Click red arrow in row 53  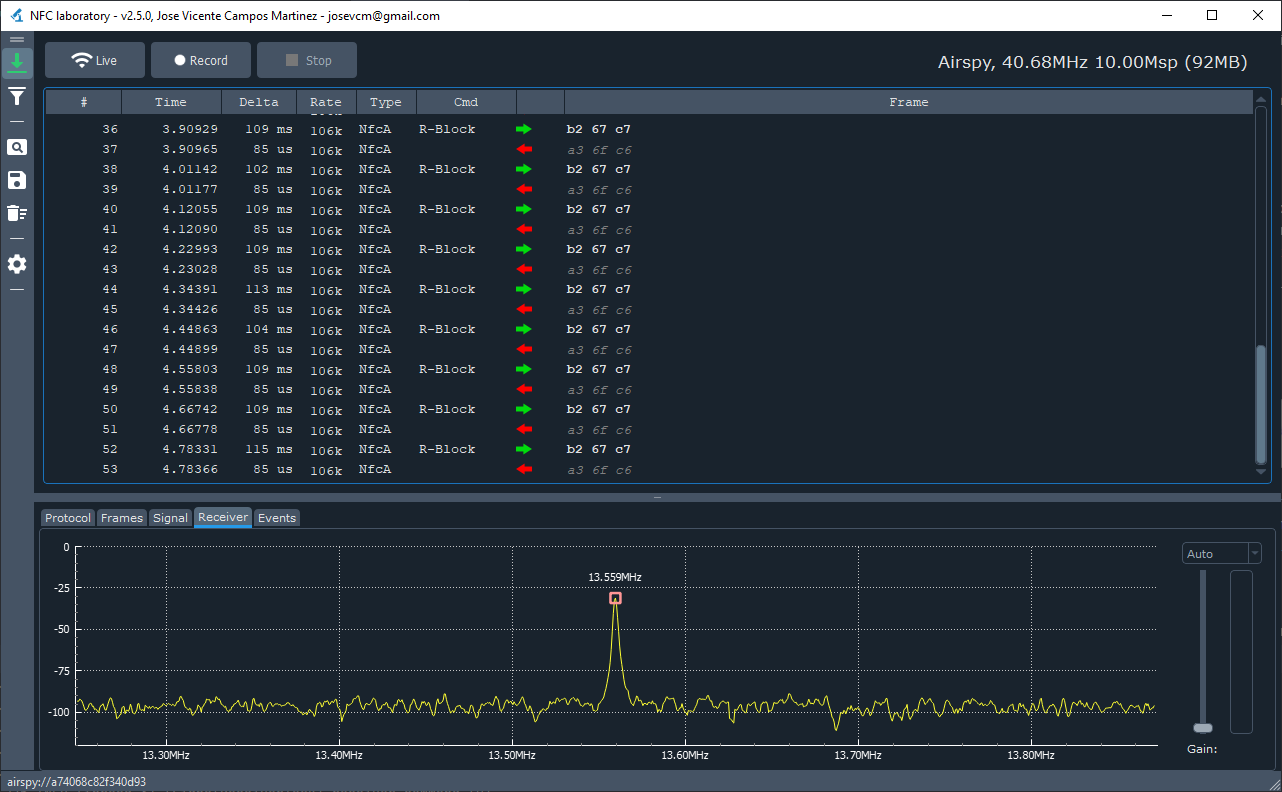[x=524, y=469]
